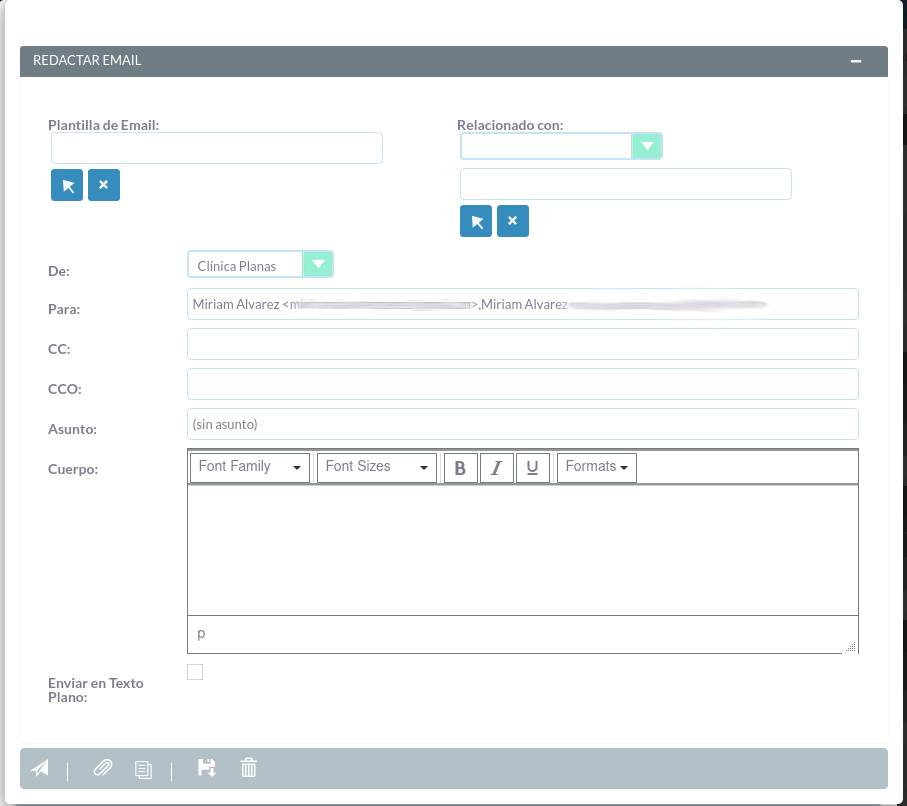Open the copy documents icon in bottom toolbar

[143, 769]
